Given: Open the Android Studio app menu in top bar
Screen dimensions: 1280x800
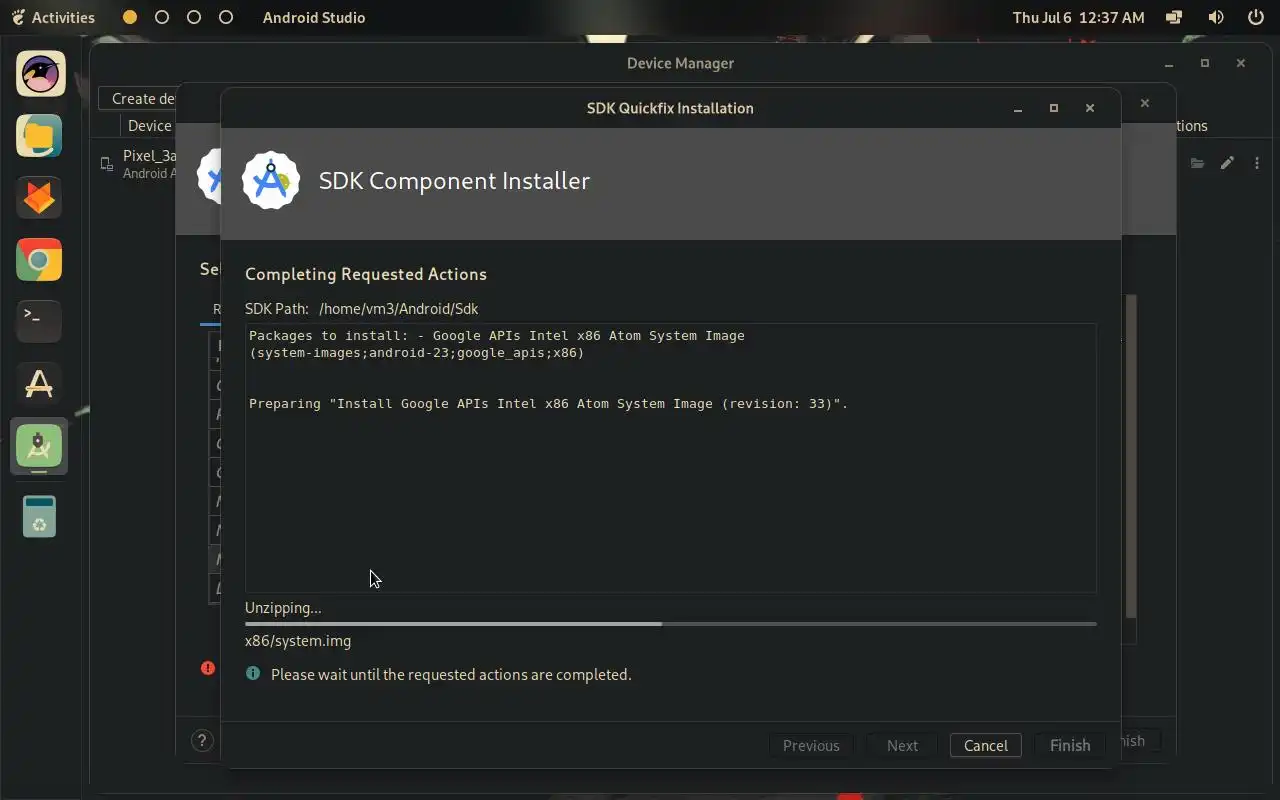Looking at the screenshot, I should 314,17.
